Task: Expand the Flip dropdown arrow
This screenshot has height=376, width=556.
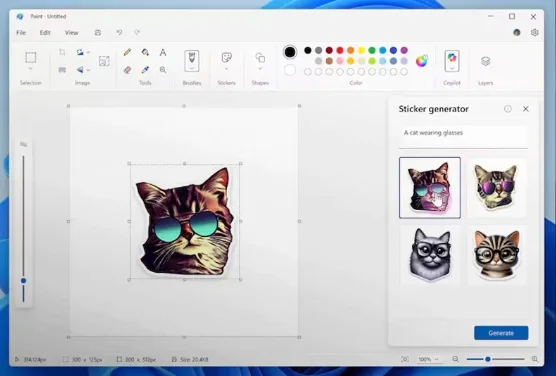Action: click(x=88, y=70)
